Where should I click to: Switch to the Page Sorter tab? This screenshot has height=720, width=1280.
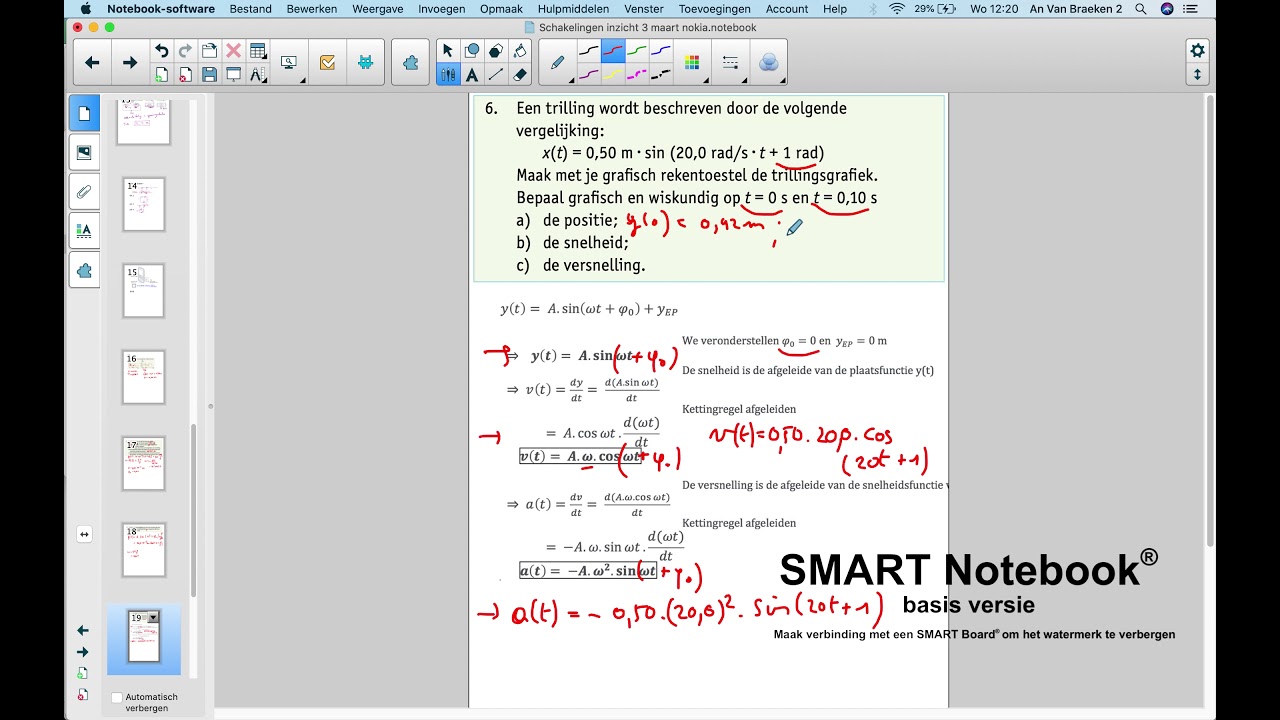click(84, 113)
